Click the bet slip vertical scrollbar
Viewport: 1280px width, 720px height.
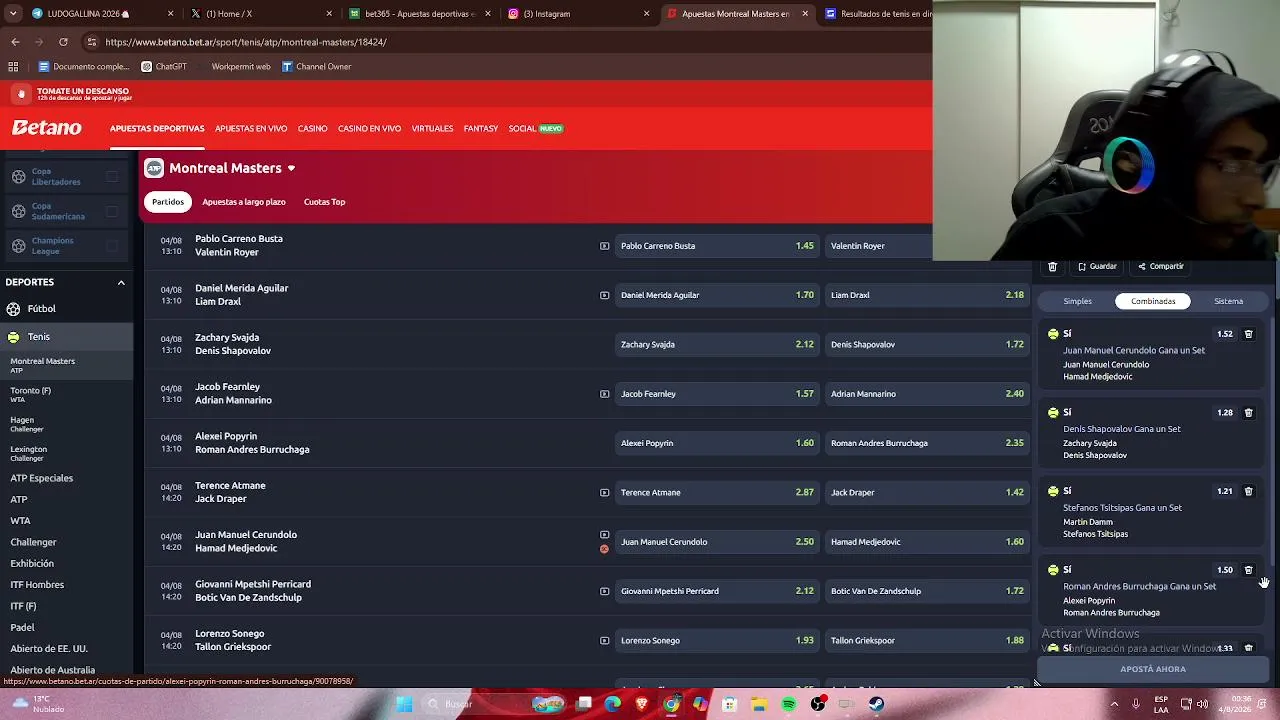click(x=1273, y=440)
